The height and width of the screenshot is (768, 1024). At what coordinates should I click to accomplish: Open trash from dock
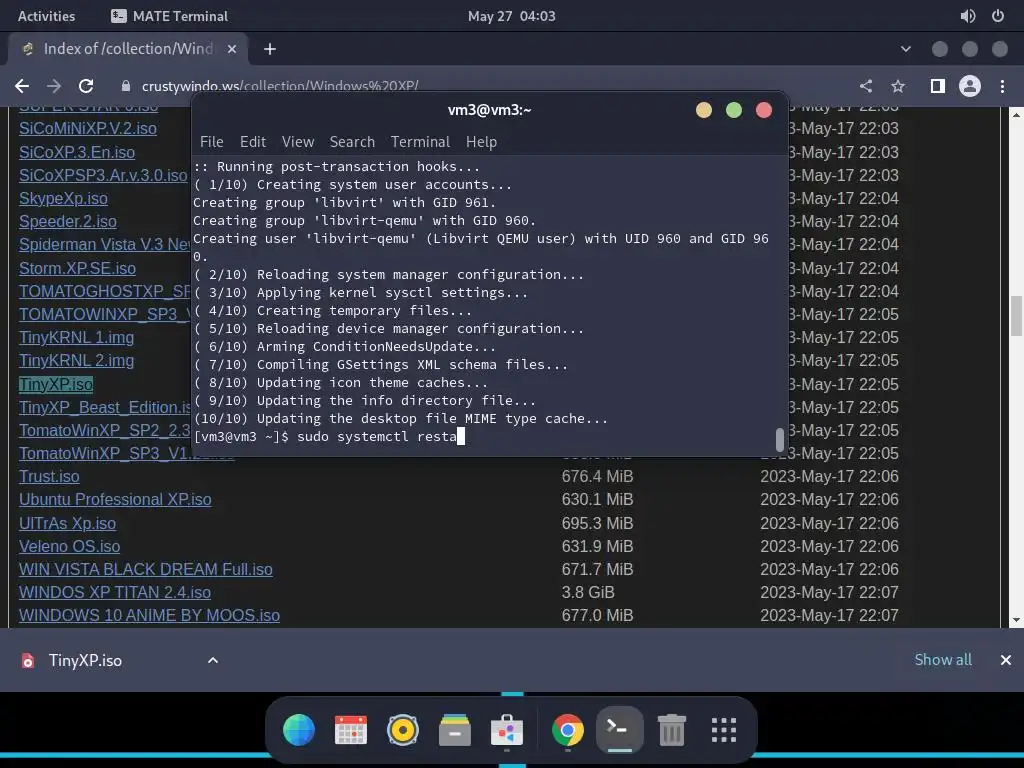[x=671, y=730]
